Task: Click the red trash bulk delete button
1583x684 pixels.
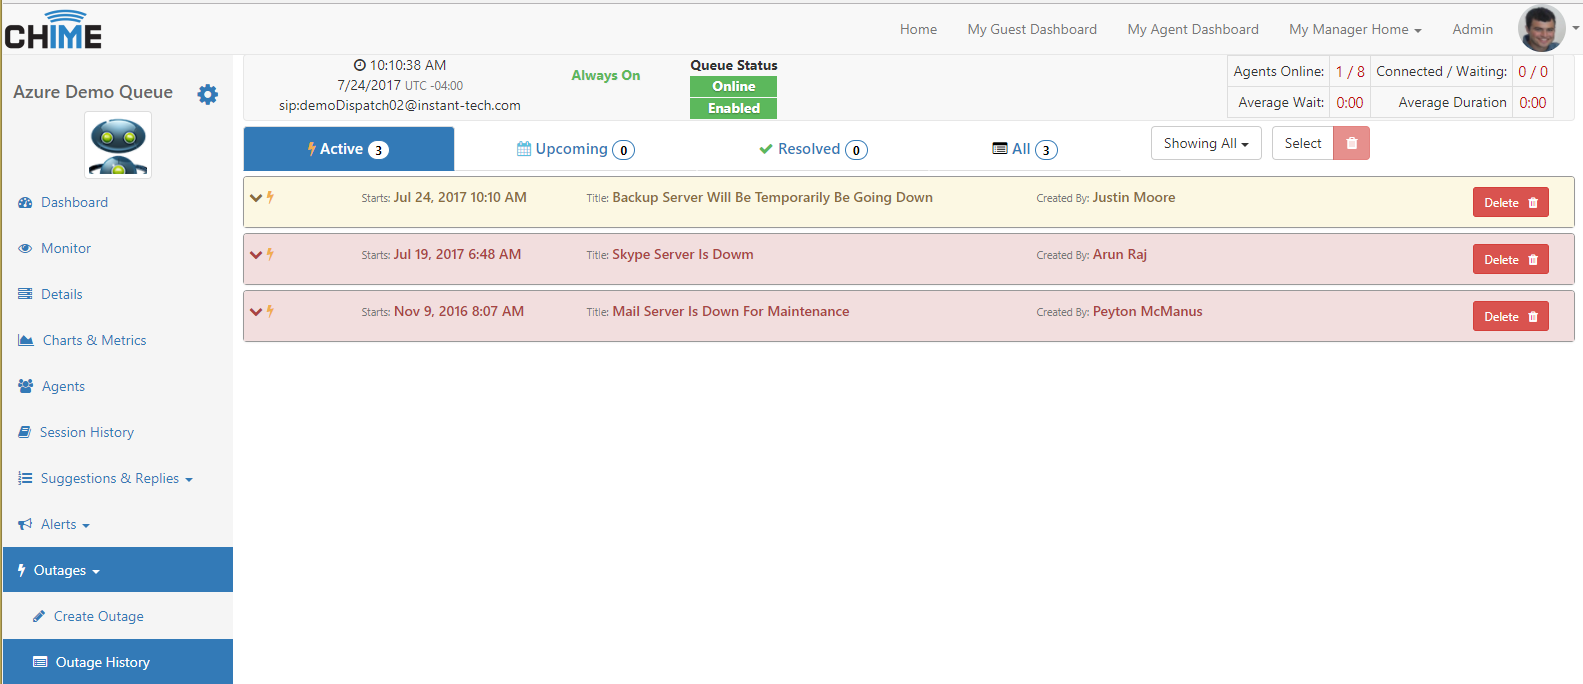Action: (x=1351, y=143)
